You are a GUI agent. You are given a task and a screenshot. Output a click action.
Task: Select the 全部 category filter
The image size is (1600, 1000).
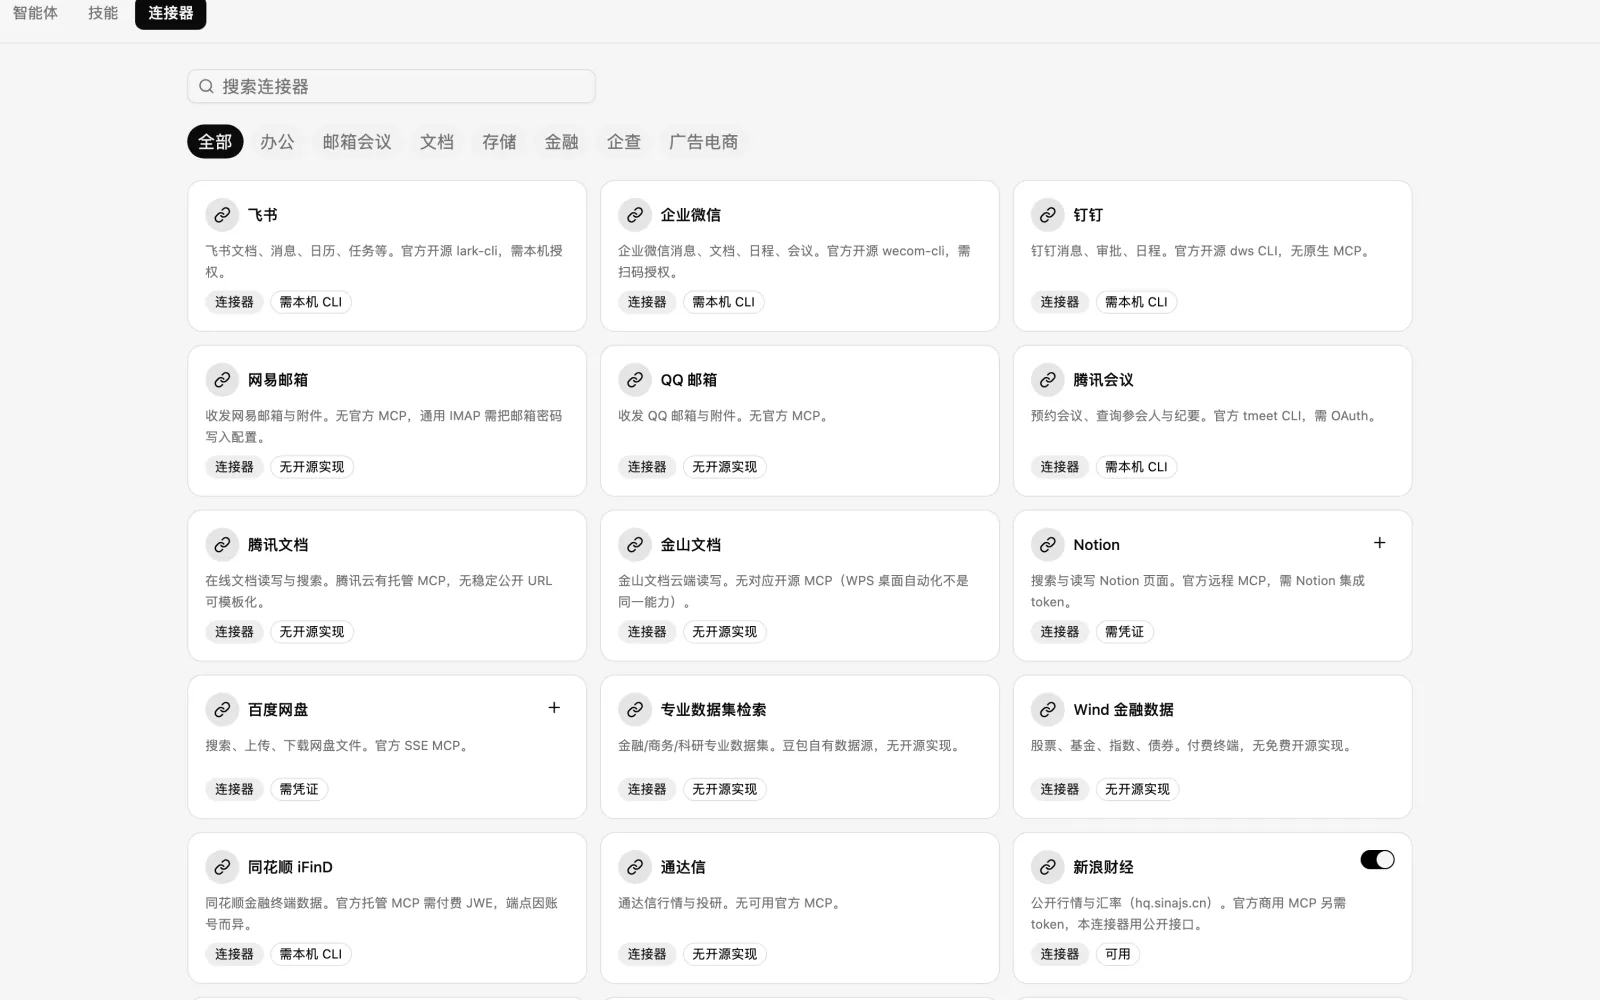coord(215,142)
